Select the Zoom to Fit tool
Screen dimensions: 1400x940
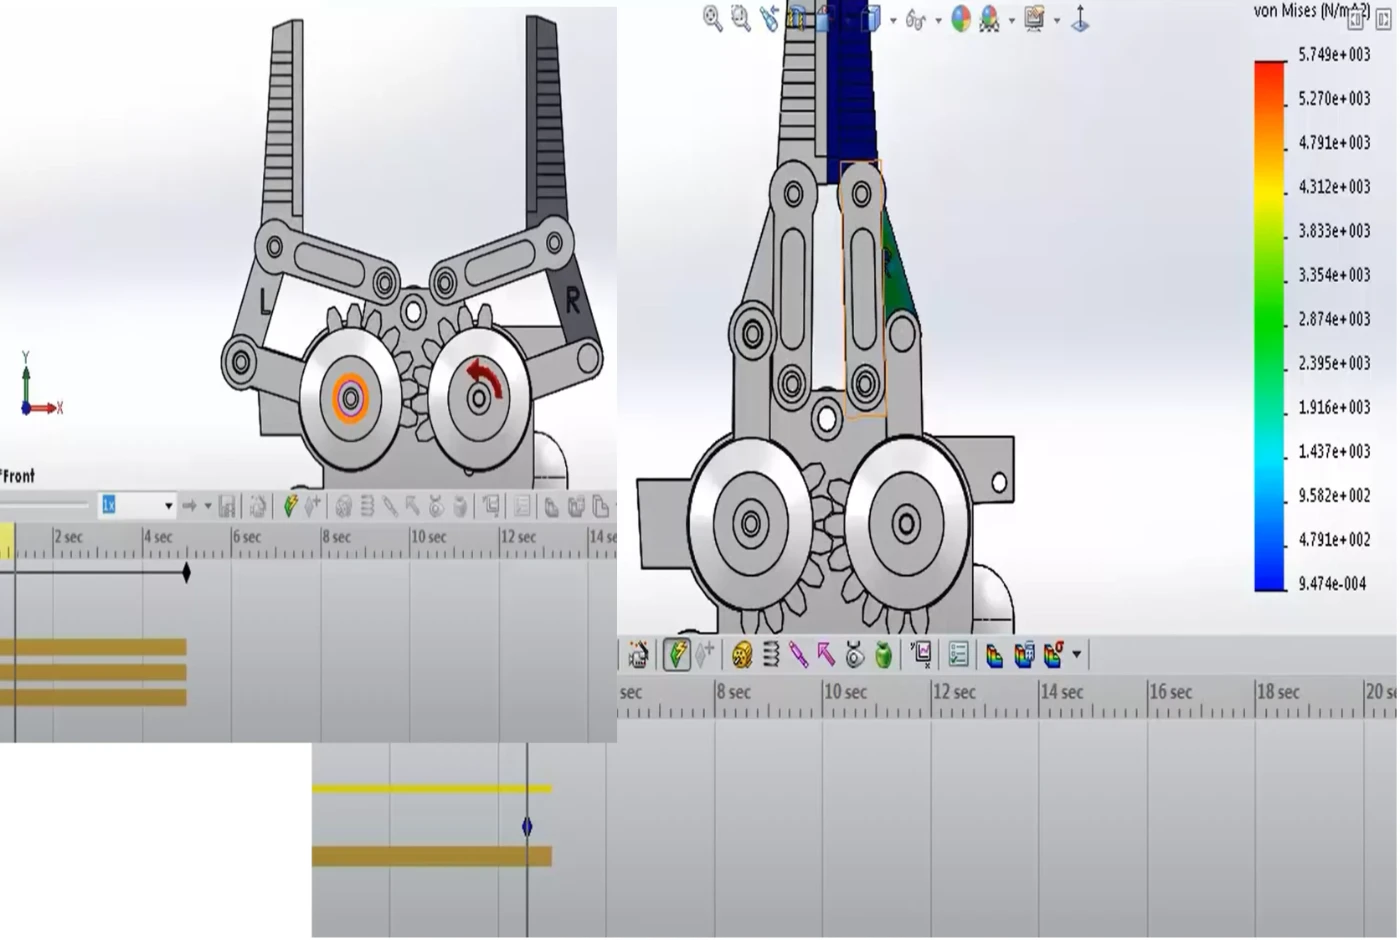point(711,19)
